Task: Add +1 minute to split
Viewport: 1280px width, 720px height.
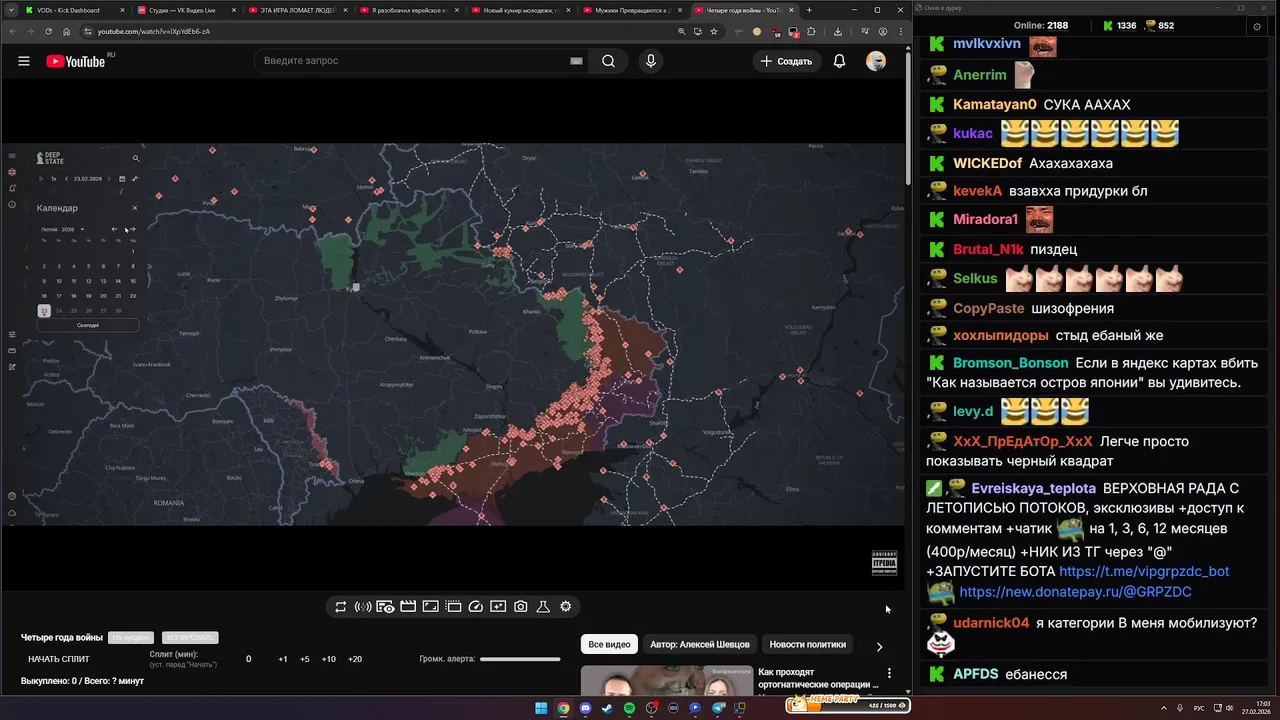Action: click(283, 659)
